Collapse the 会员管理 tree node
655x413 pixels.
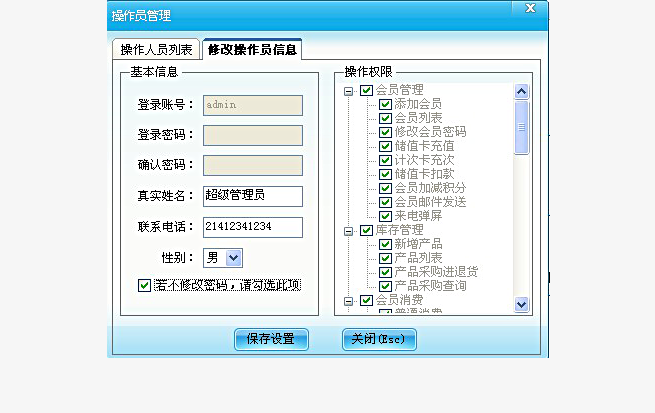pyautogui.click(x=348, y=91)
